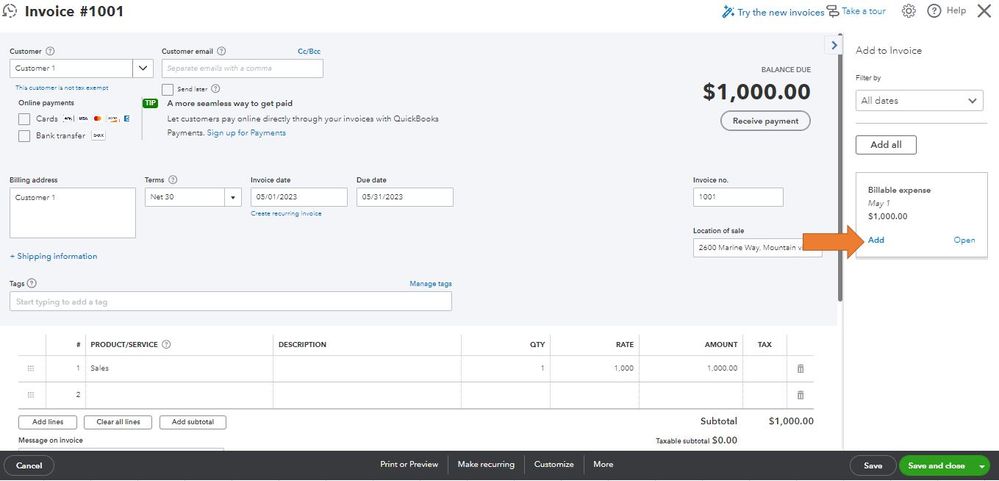The image size is (999, 481).
Task: Open the All dates filter dropdown
Action: click(919, 101)
